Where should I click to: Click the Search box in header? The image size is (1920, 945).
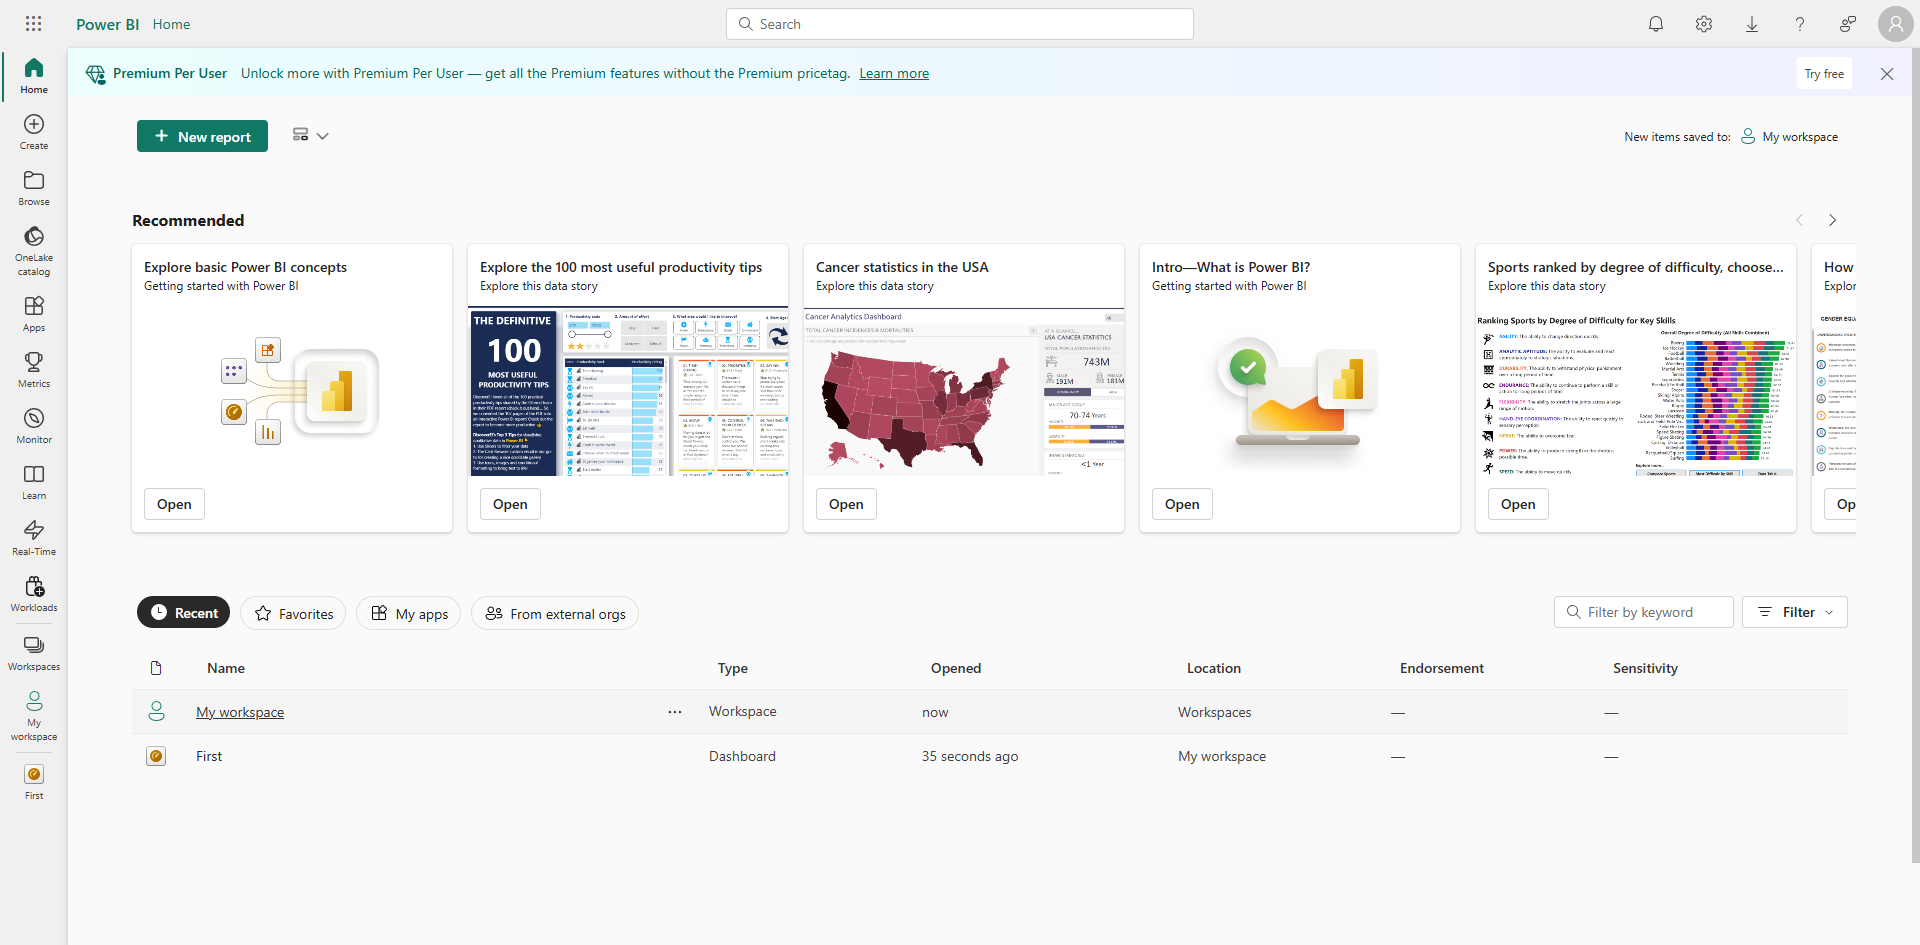[960, 24]
